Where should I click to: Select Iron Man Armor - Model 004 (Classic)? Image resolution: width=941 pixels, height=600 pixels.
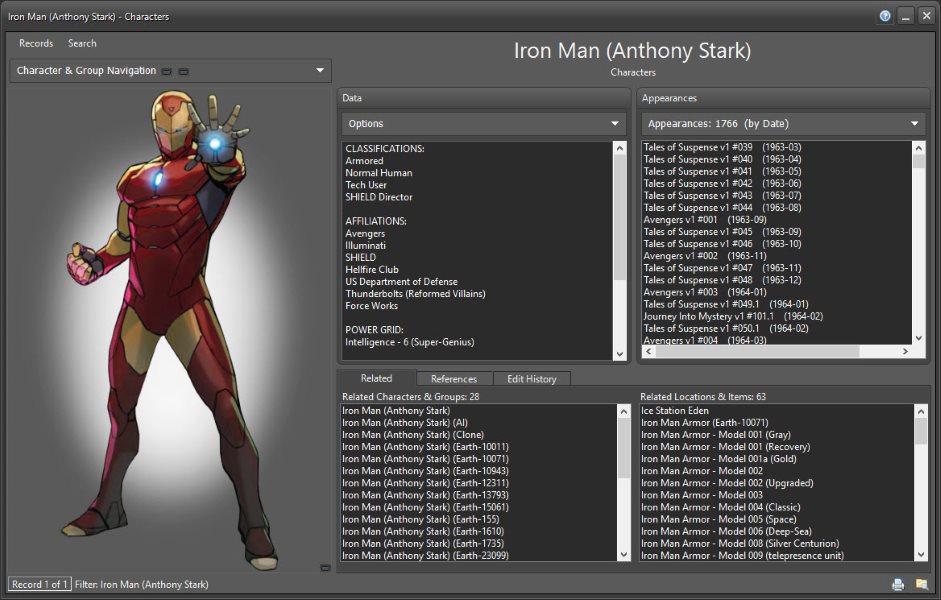tap(721, 507)
